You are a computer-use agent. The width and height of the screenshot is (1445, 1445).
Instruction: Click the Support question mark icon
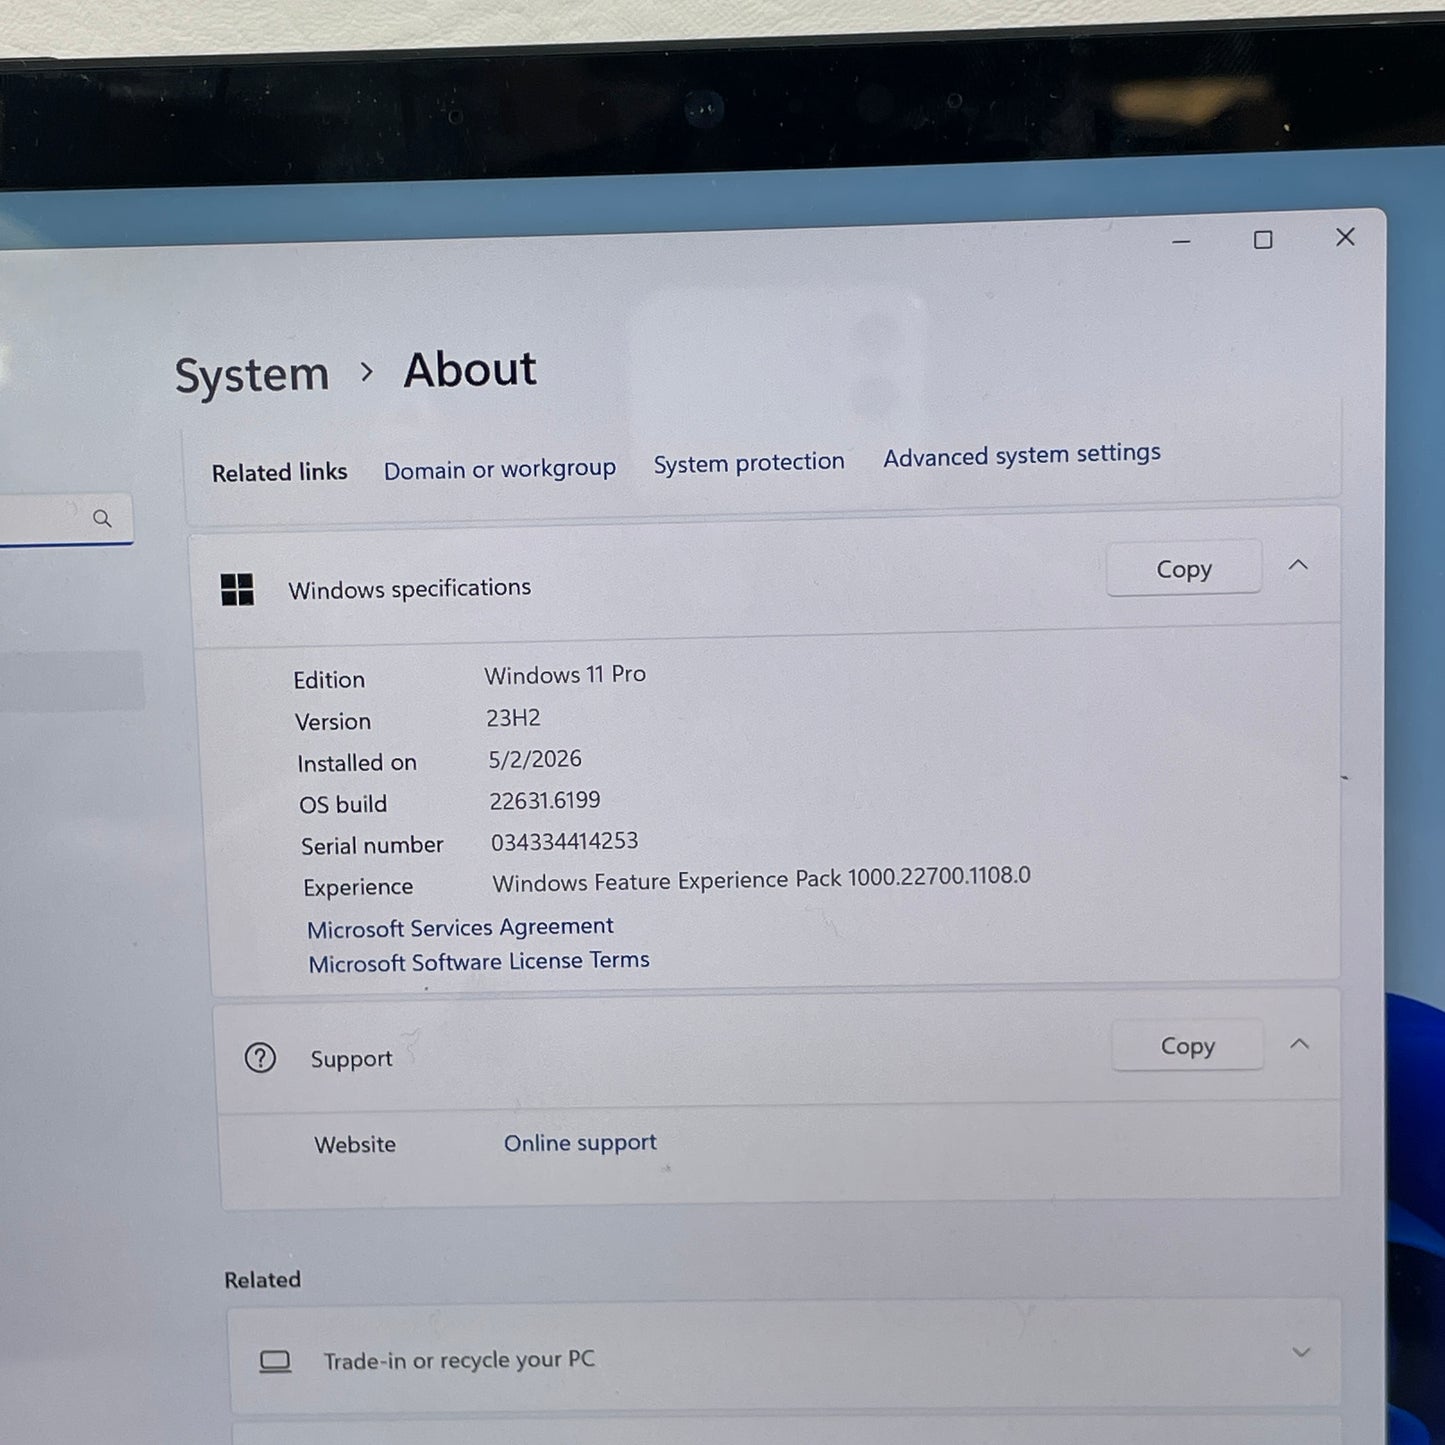pos(260,1058)
